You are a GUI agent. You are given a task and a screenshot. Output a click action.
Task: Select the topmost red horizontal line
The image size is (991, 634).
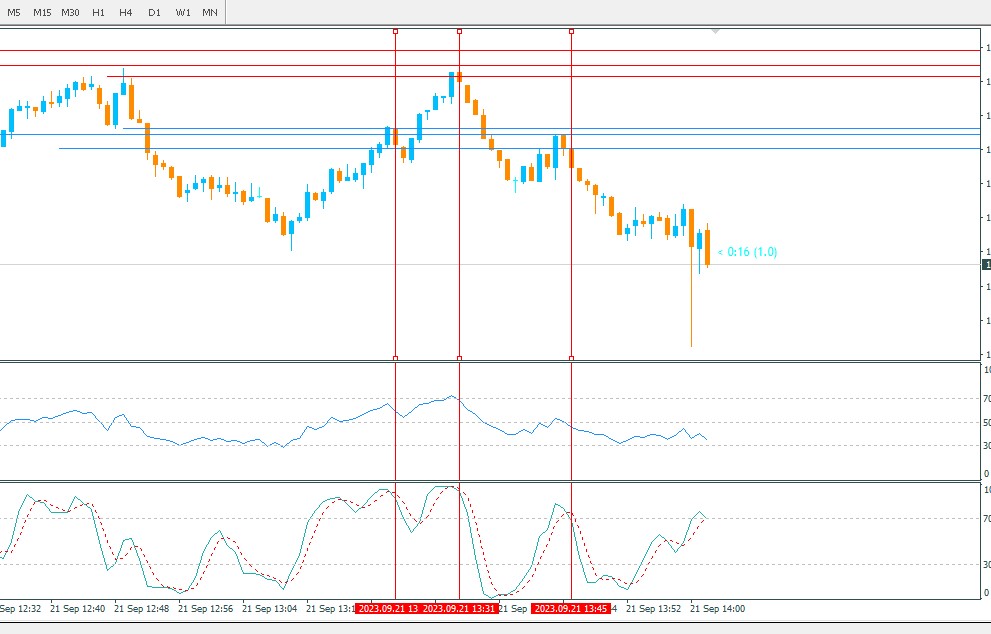[x=490, y=51]
